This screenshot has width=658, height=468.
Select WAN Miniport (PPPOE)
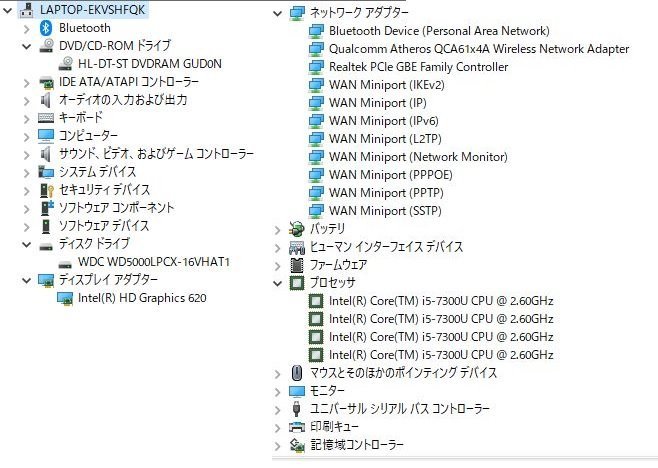(391, 175)
